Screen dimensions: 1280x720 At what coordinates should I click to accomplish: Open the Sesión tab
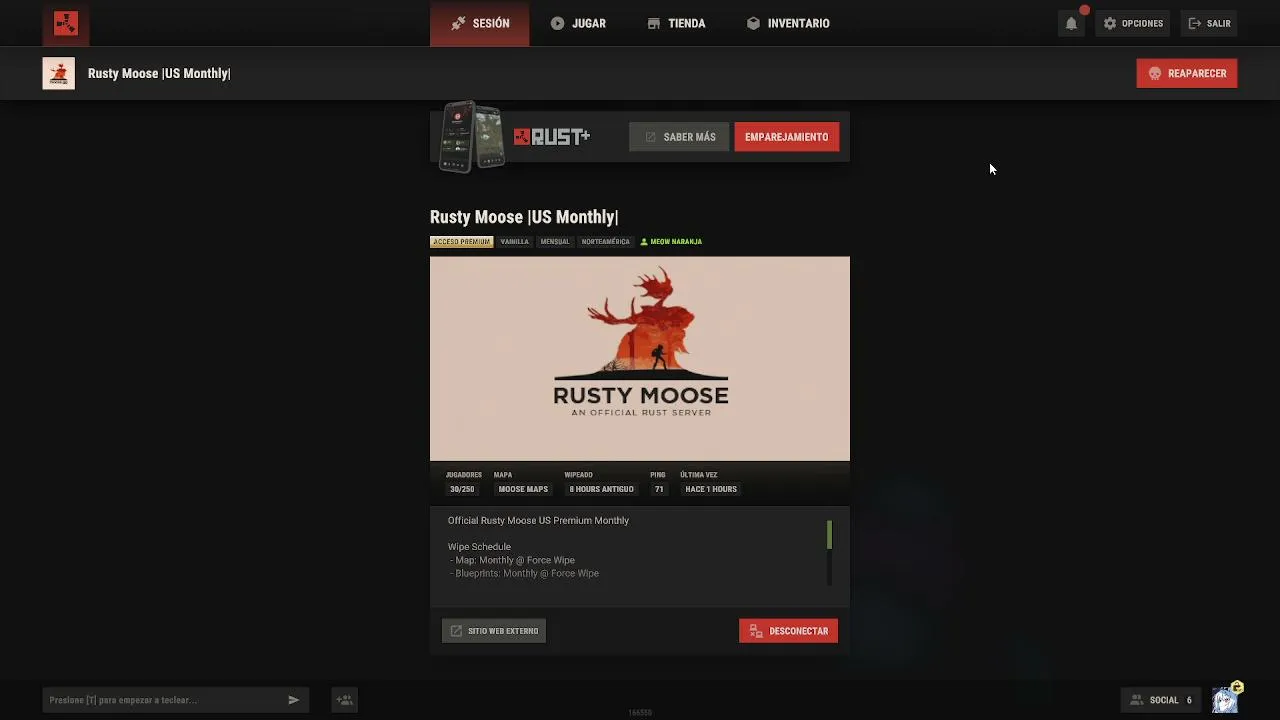pos(480,23)
